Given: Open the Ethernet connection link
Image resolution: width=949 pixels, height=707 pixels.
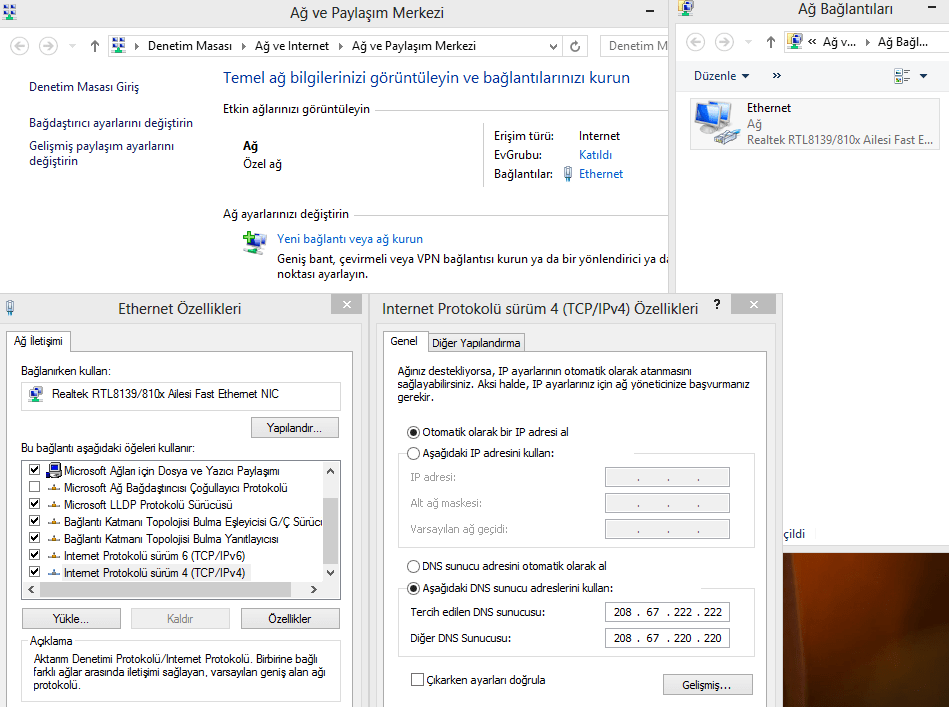Looking at the screenshot, I should (601, 174).
